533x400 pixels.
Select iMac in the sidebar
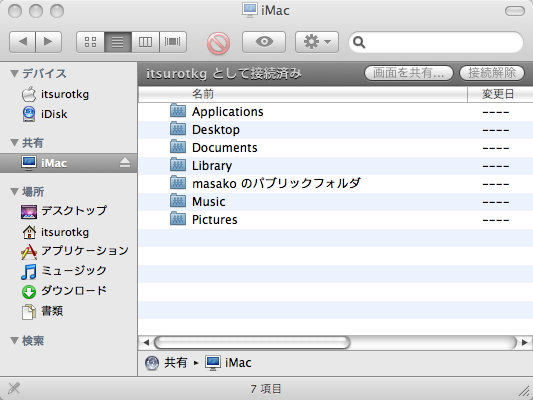point(68,163)
